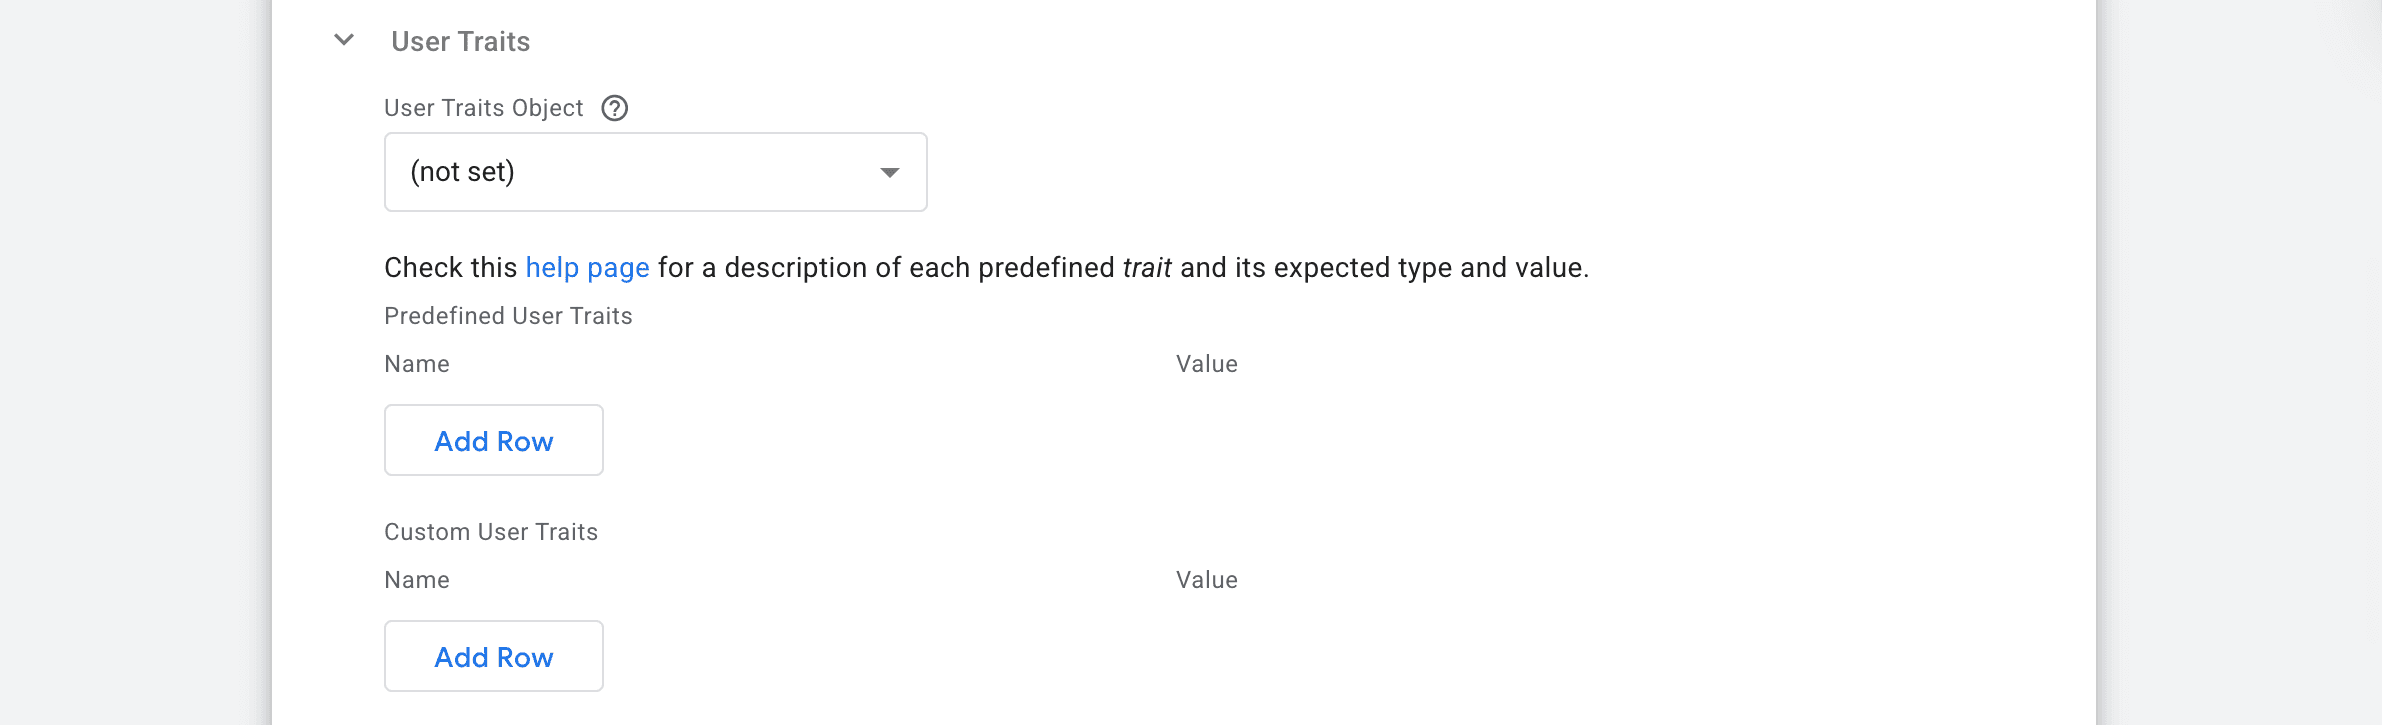2382x725 pixels.
Task: Click the disclosure arrow for User Traits
Action: (343, 41)
